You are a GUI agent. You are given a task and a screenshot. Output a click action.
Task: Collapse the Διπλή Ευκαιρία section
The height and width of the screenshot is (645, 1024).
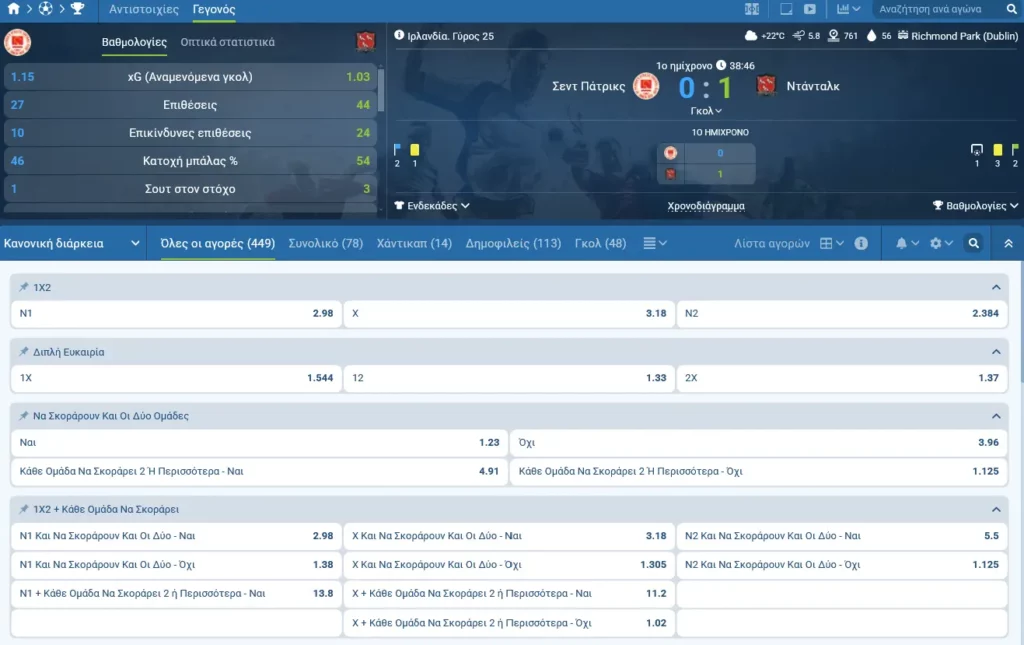996,352
